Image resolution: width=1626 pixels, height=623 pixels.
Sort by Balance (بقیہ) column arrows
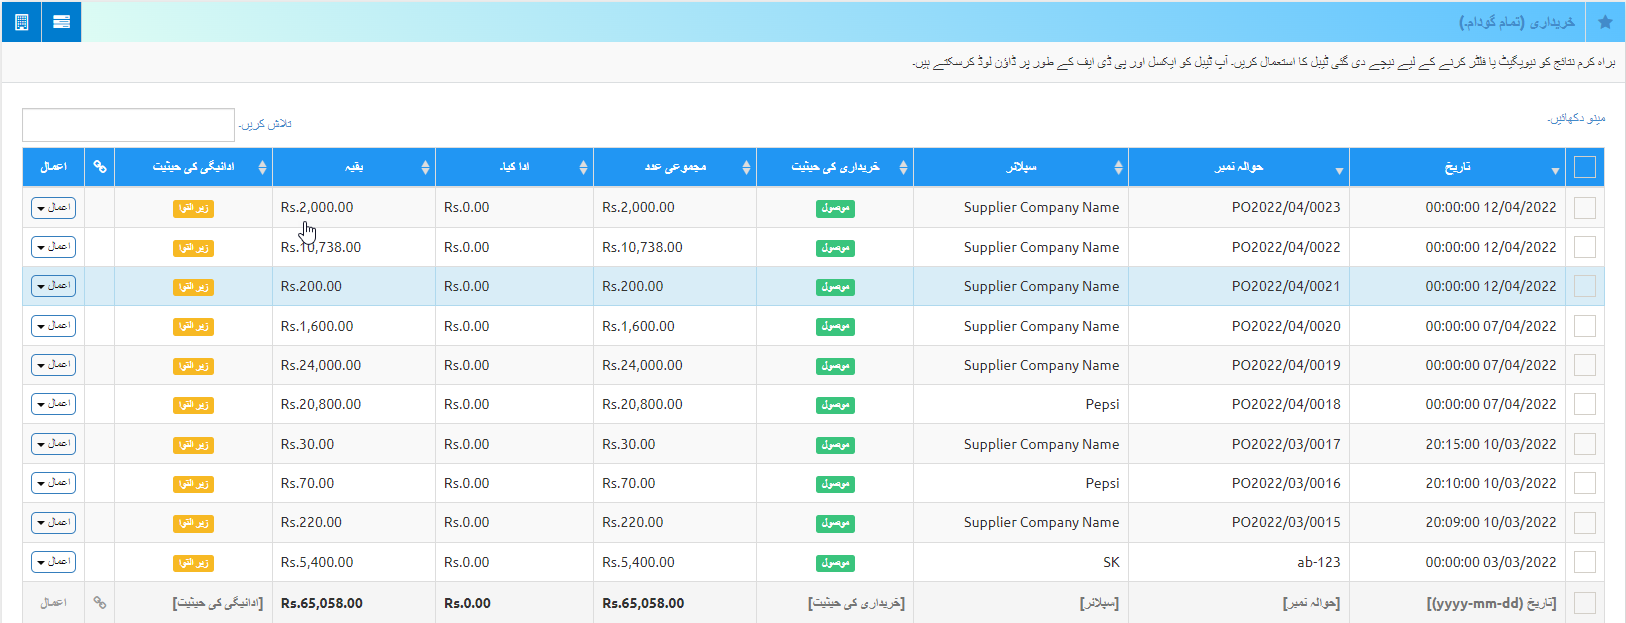pos(425,168)
